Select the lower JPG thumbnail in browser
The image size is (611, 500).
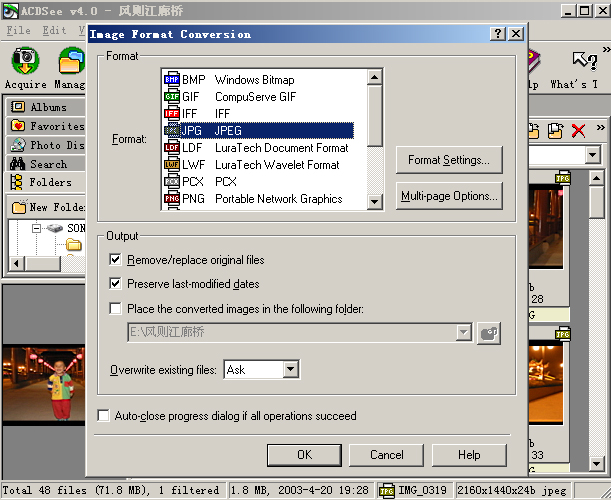click(x=546, y=382)
